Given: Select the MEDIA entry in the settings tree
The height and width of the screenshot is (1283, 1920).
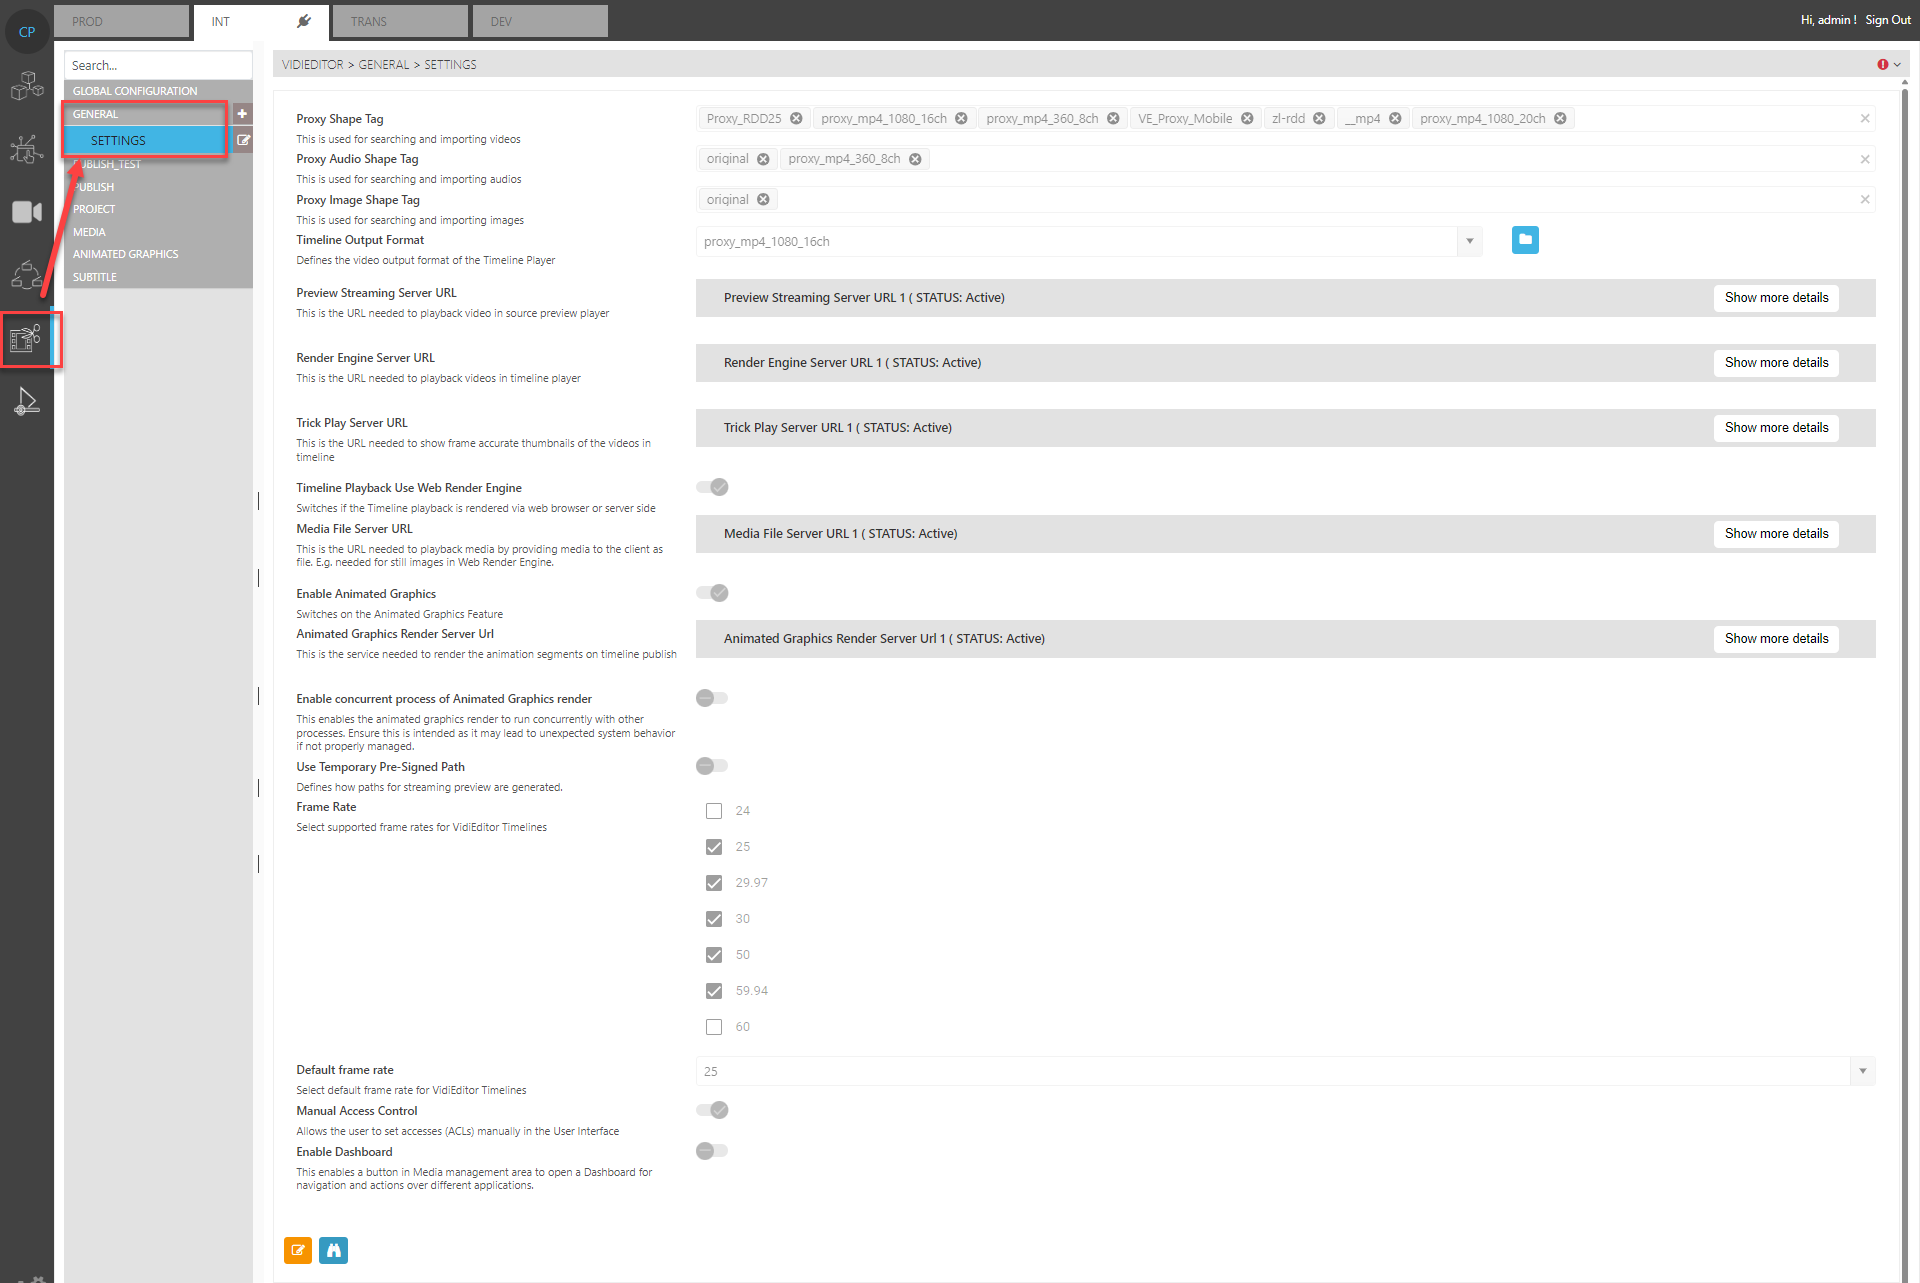Looking at the screenshot, I should coord(89,231).
